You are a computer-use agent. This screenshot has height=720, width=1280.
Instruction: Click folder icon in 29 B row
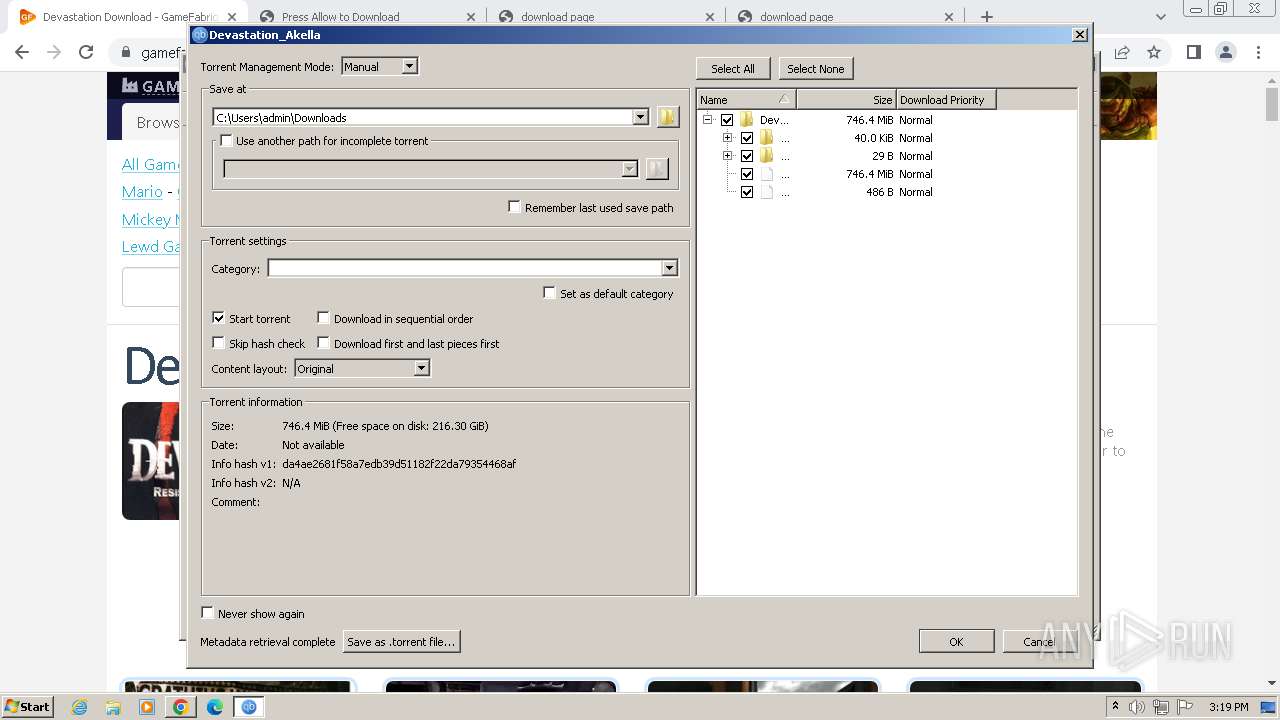pos(766,156)
